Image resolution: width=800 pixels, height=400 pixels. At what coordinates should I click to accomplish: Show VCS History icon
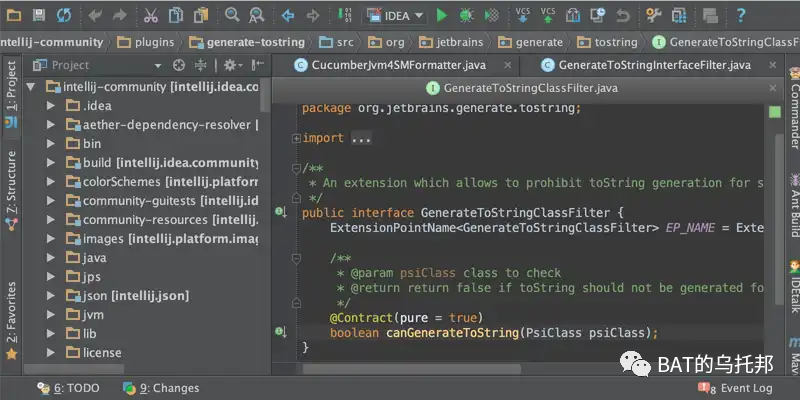point(597,15)
